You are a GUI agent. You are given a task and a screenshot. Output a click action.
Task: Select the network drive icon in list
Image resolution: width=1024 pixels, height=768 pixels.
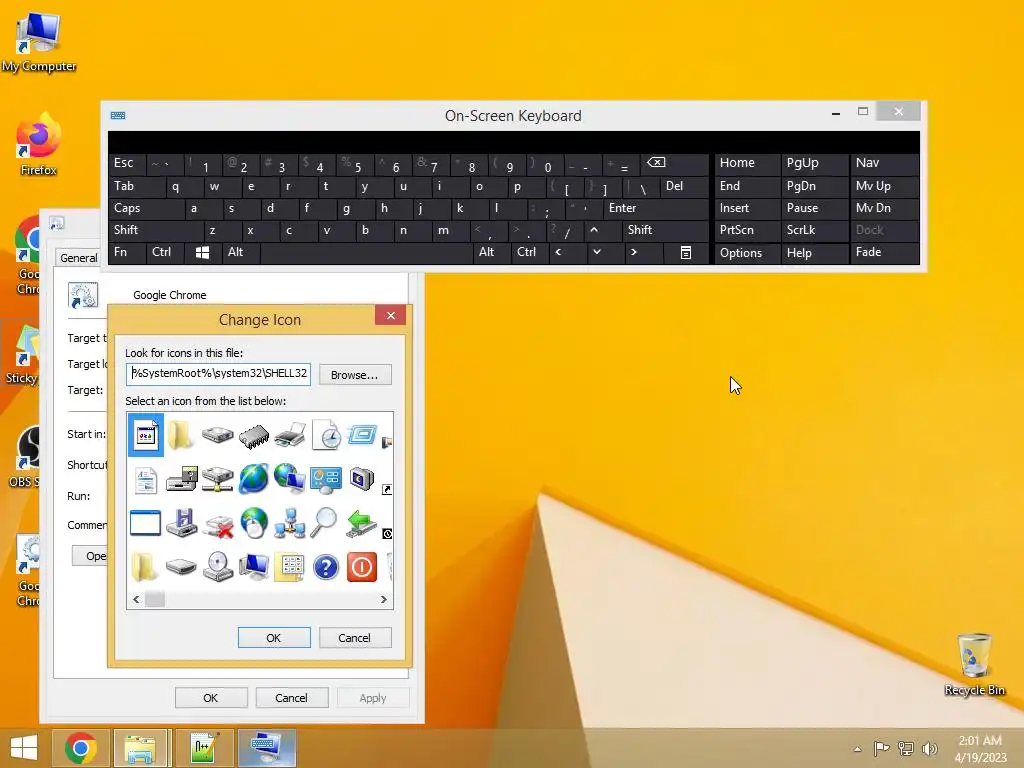tap(218, 480)
